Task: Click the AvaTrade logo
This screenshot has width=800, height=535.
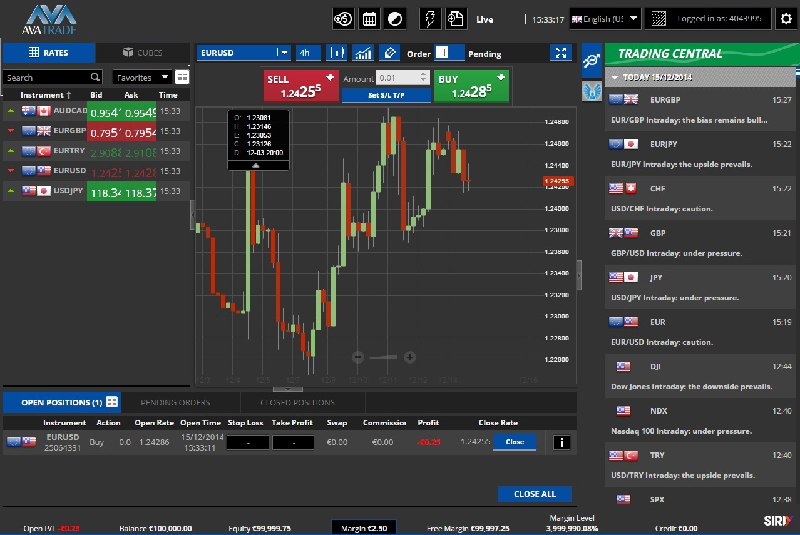Action: (49, 20)
